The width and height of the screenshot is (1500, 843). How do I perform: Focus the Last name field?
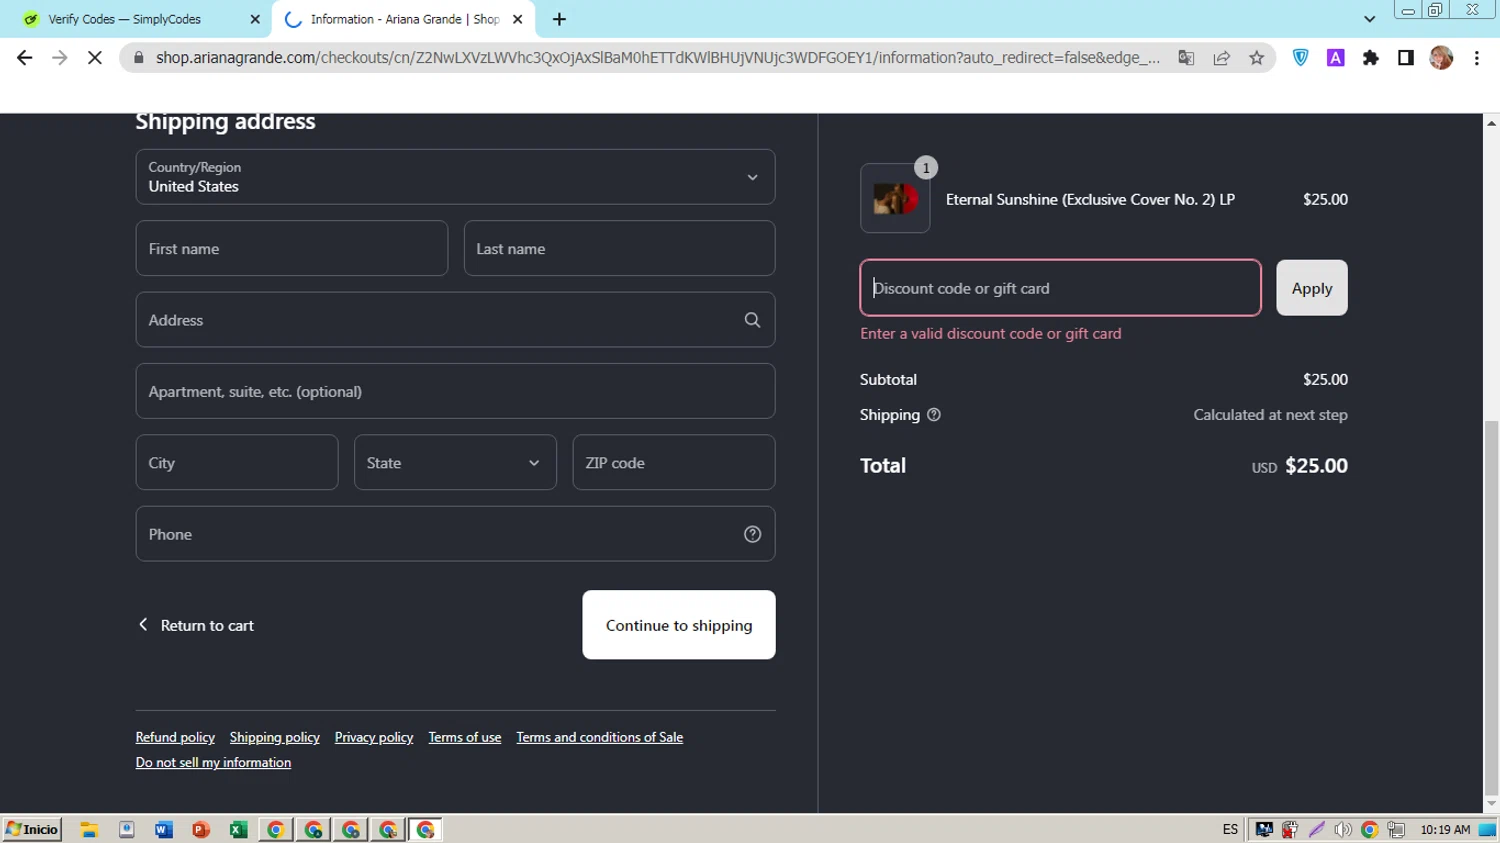coord(619,248)
